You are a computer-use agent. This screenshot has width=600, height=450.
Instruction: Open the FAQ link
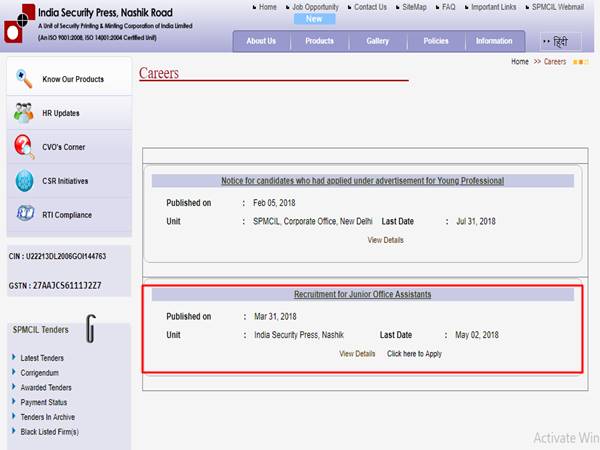tap(449, 7)
